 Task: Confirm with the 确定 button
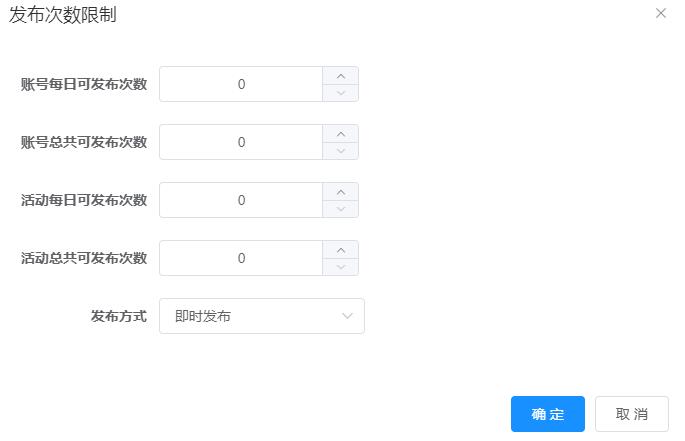pos(548,414)
